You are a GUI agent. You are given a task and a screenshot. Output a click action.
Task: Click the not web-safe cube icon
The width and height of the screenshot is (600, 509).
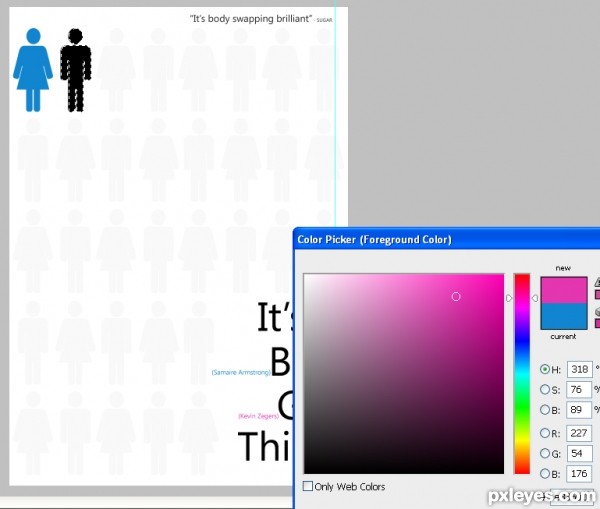[597, 312]
